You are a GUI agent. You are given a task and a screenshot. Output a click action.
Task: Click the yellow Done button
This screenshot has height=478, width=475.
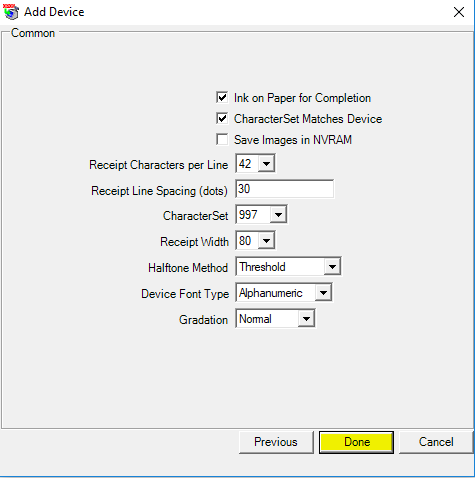click(x=356, y=442)
